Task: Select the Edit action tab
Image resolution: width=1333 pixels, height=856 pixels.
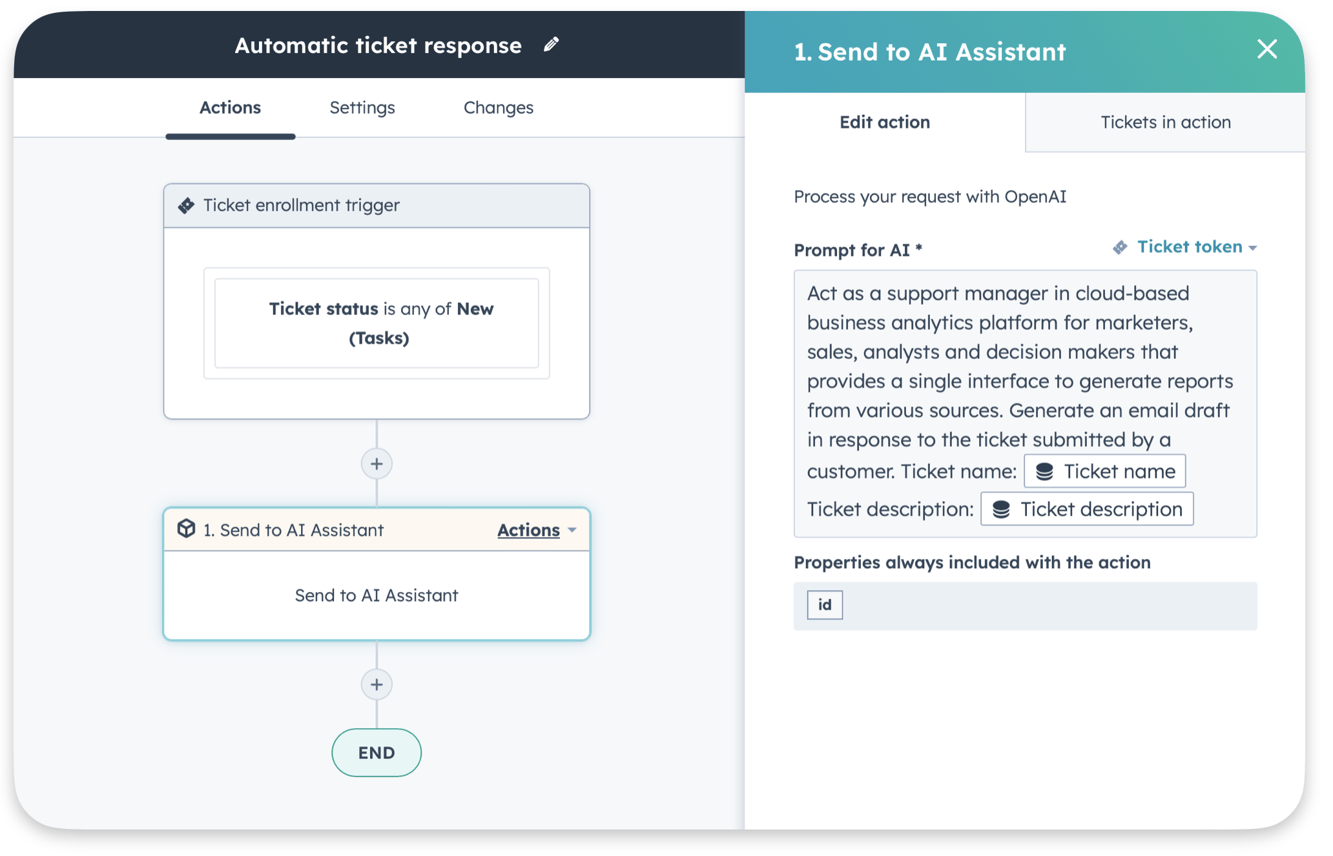Action: 884,122
